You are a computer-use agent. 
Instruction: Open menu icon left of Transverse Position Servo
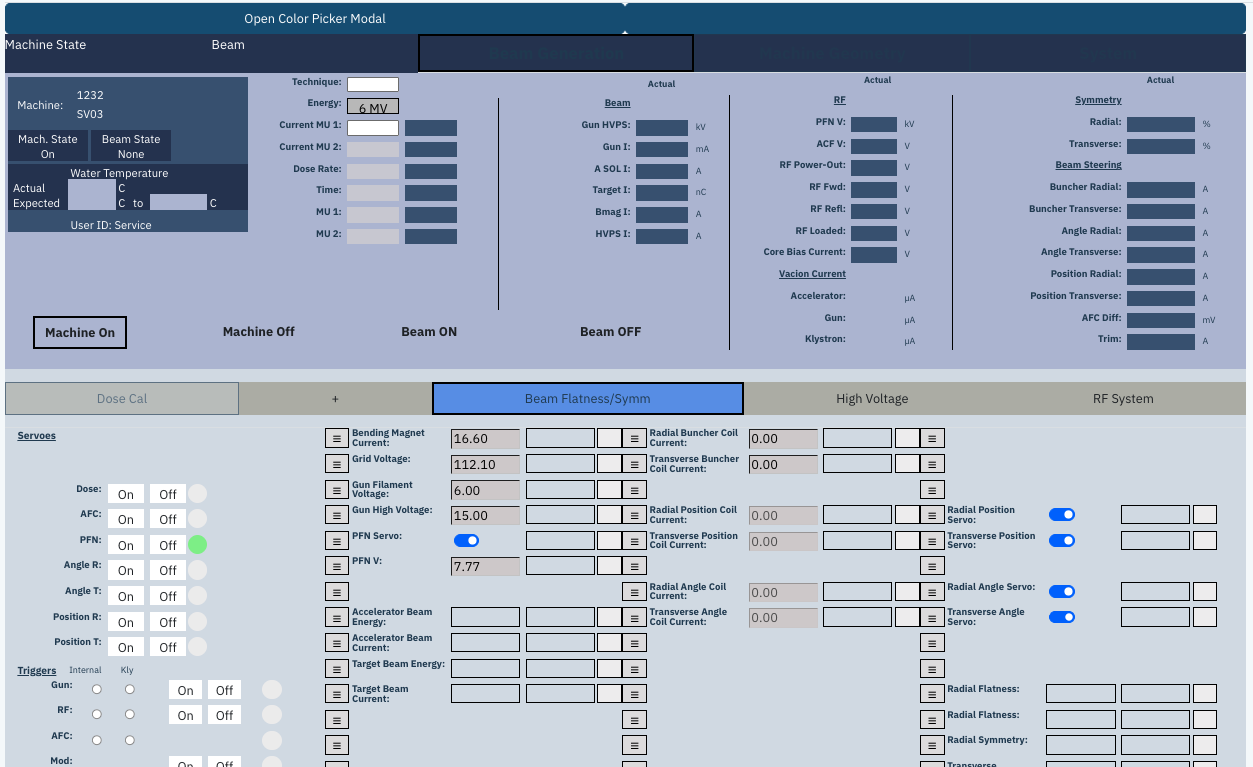point(932,541)
